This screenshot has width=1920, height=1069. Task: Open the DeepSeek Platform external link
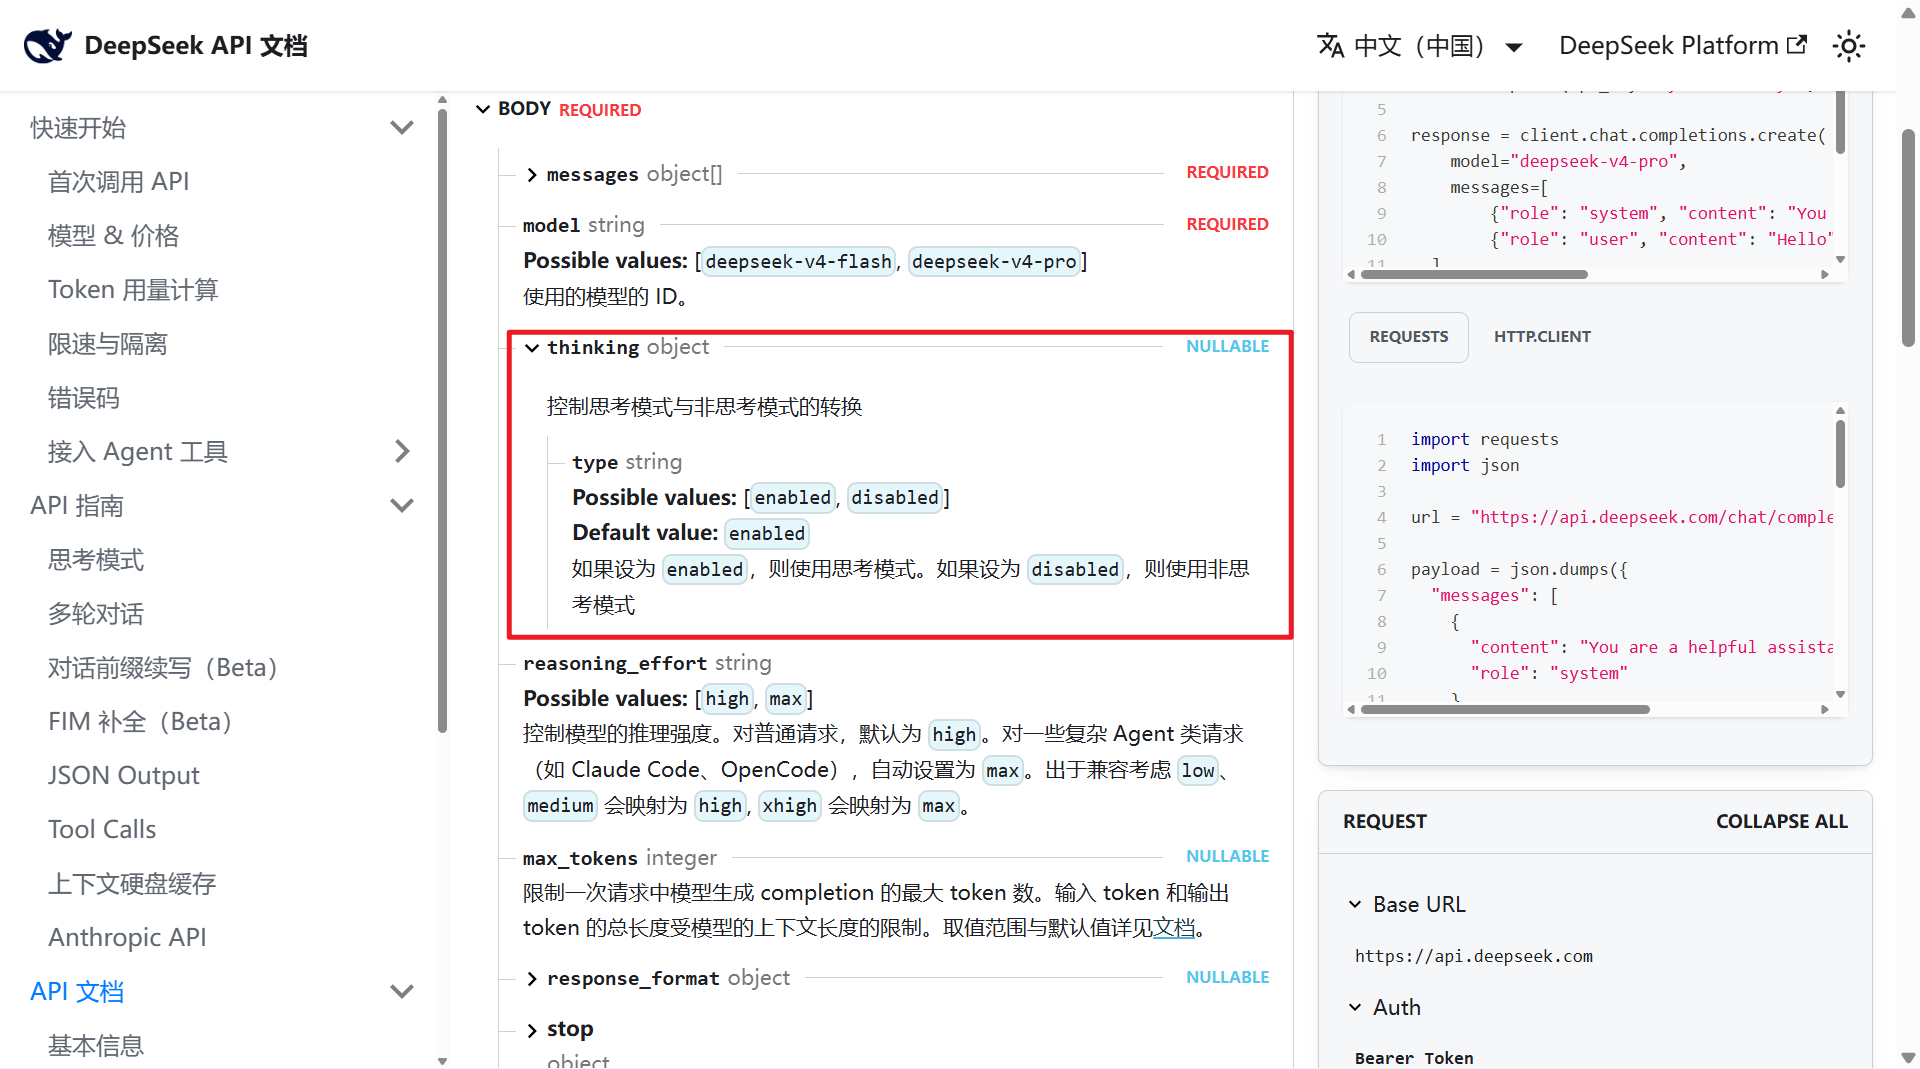pyautogui.click(x=1683, y=46)
